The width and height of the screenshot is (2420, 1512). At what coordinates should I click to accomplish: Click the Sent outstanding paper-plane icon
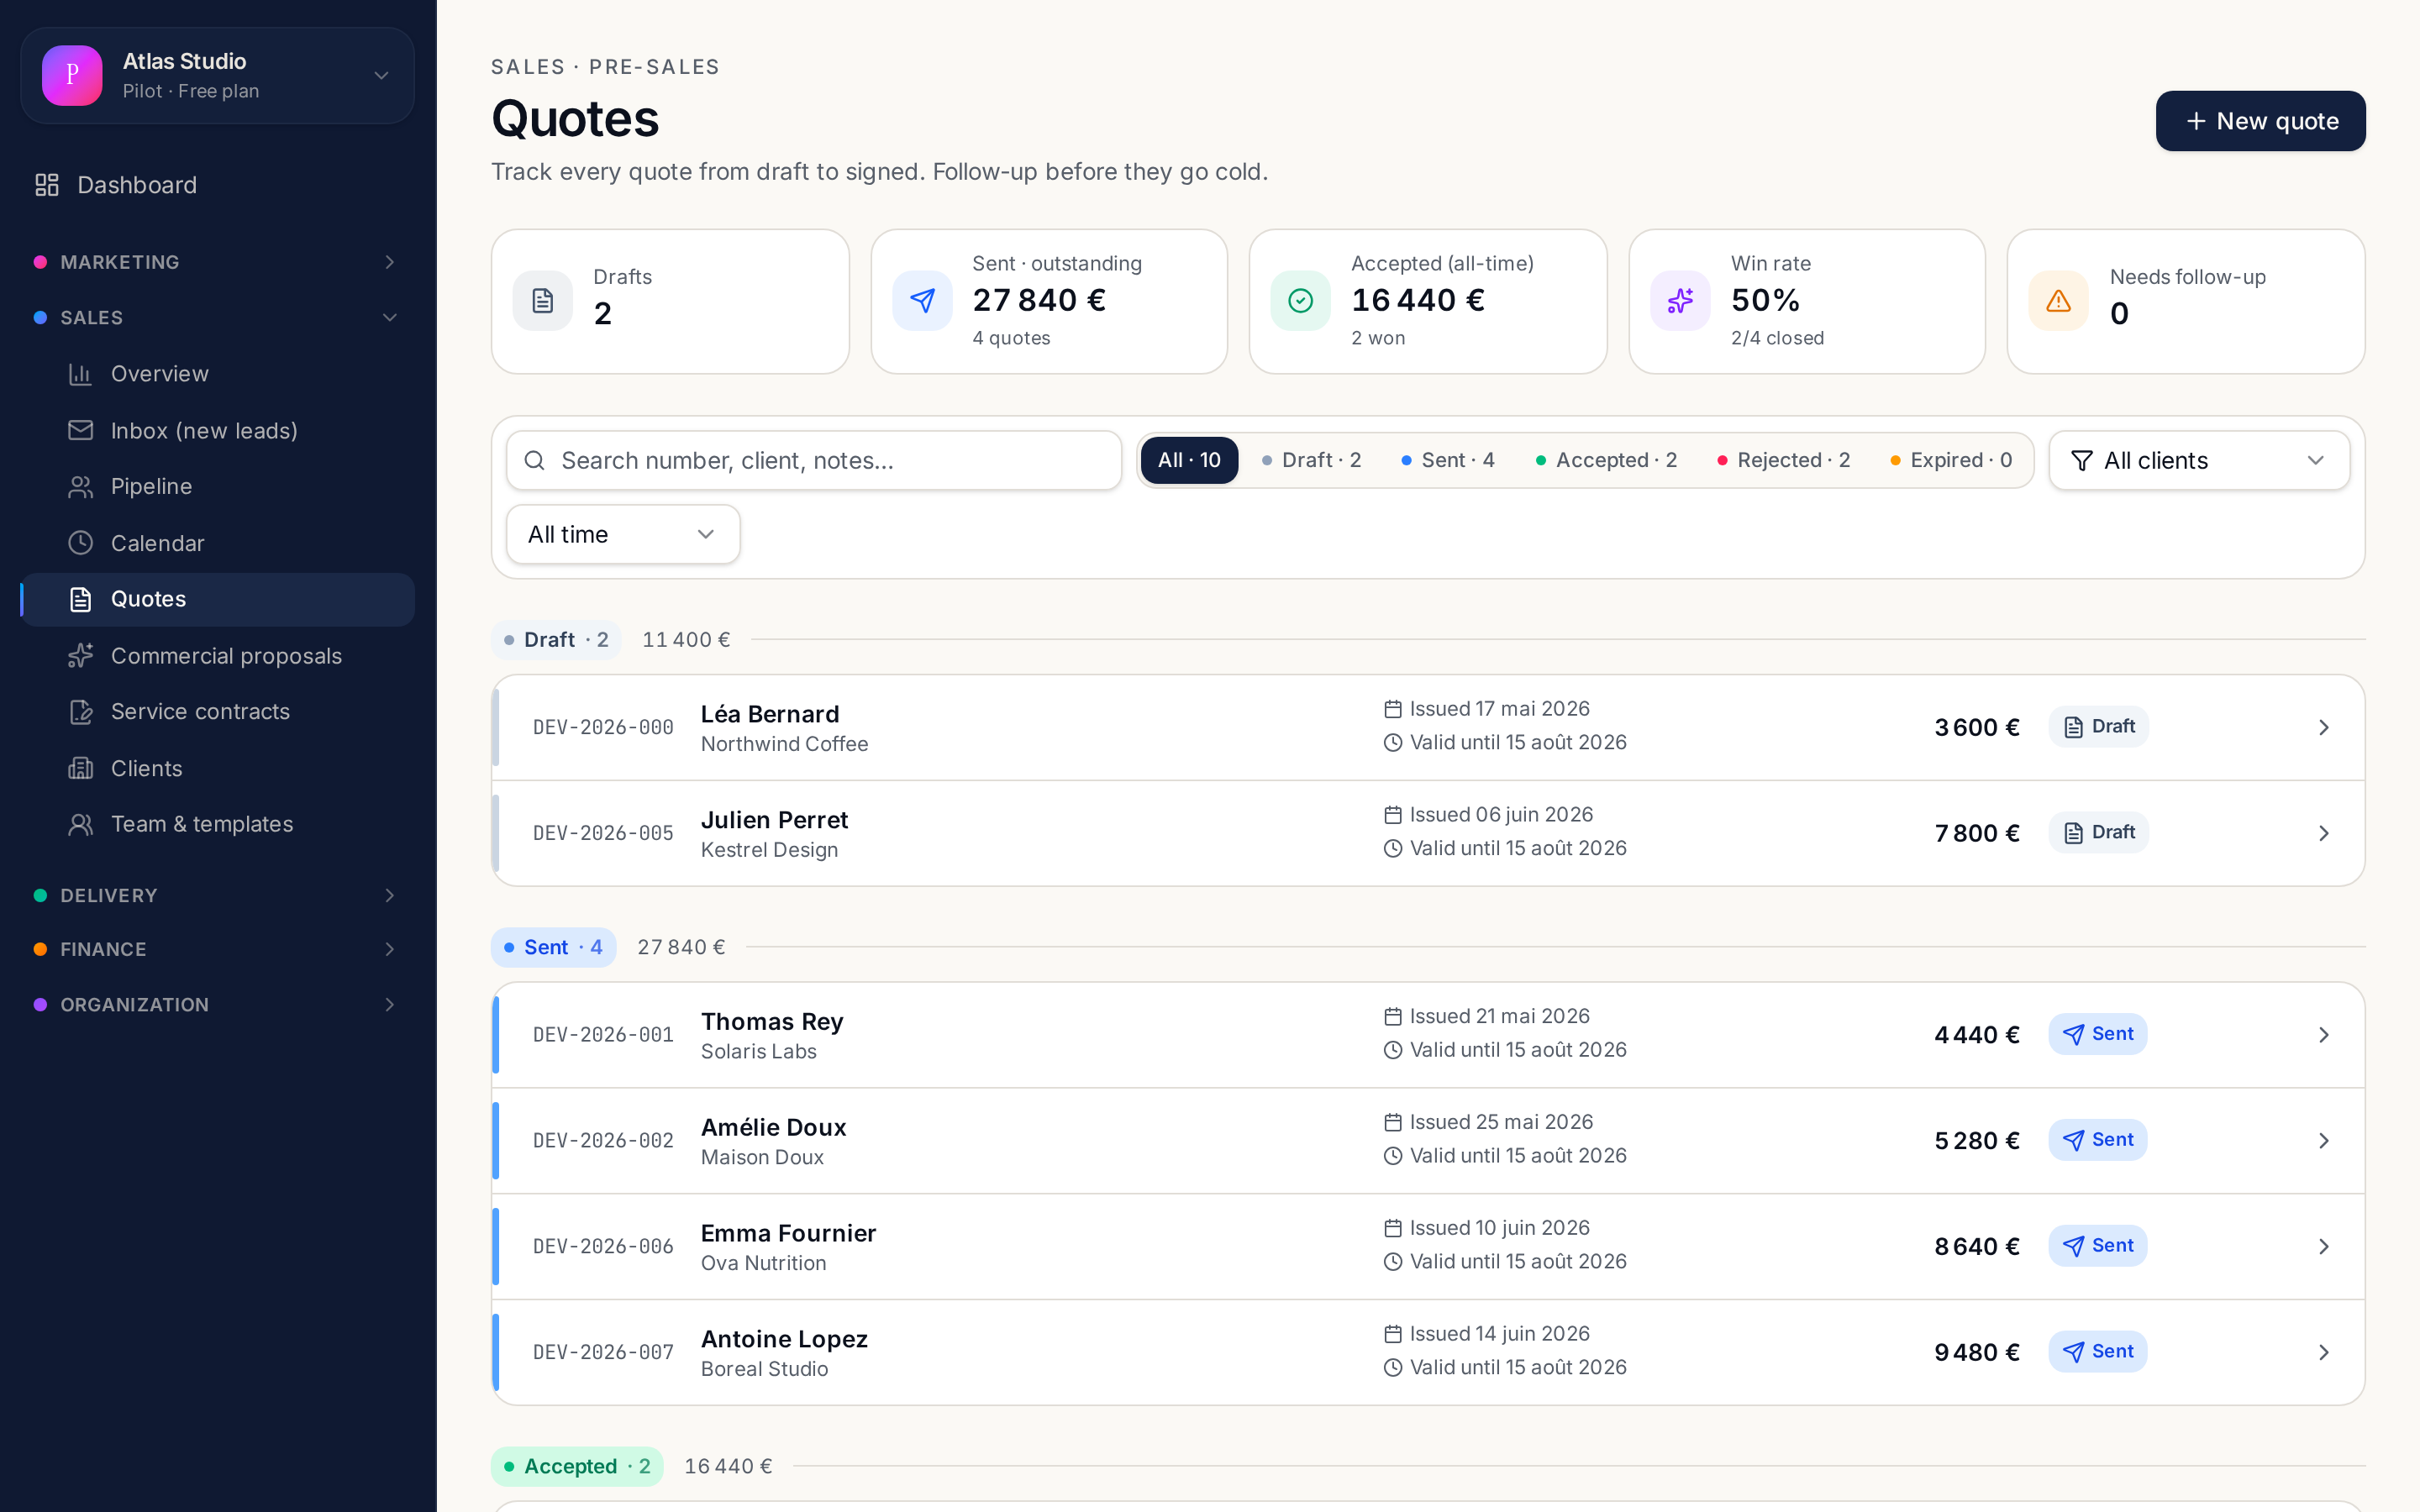[x=922, y=301]
